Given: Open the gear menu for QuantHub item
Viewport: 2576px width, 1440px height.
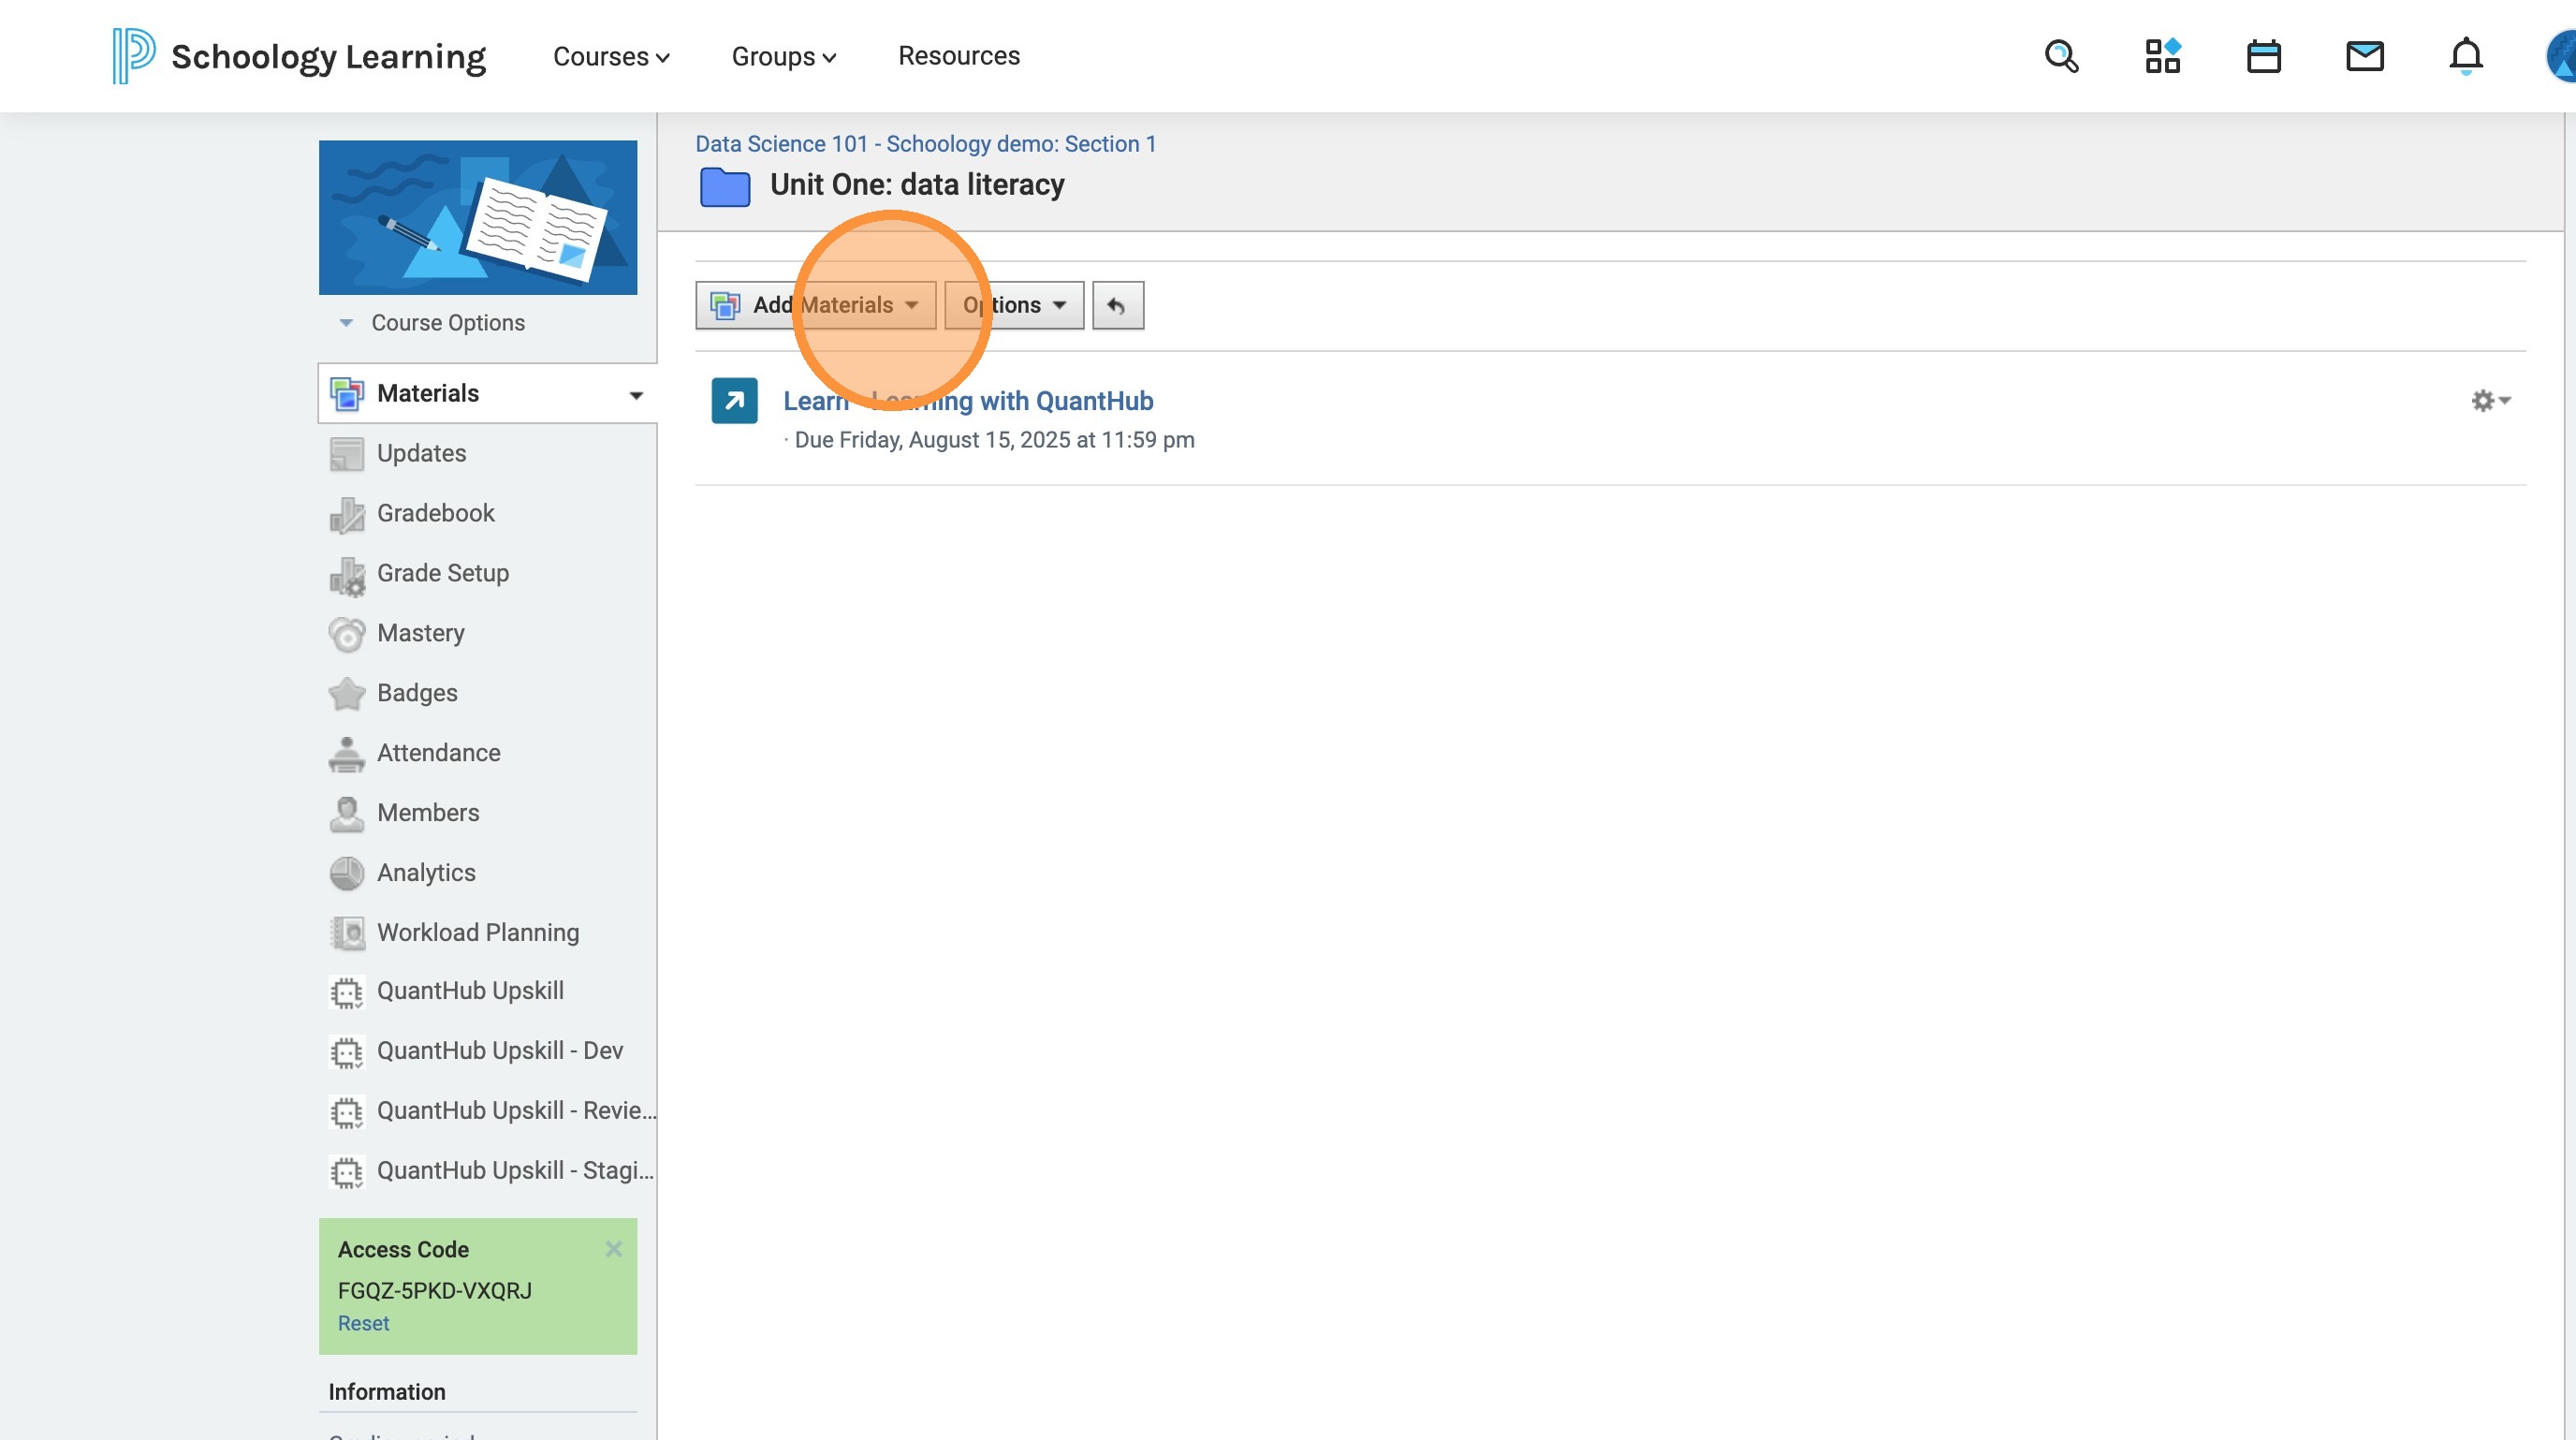Looking at the screenshot, I should [x=2490, y=401].
